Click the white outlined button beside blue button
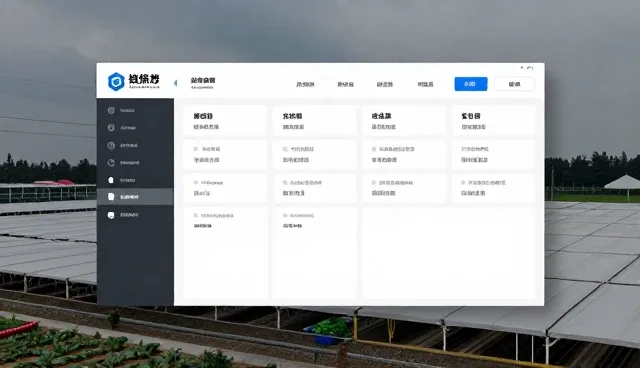Image resolution: width=640 pixels, height=368 pixels. pyautogui.click(x=514, y=84)
